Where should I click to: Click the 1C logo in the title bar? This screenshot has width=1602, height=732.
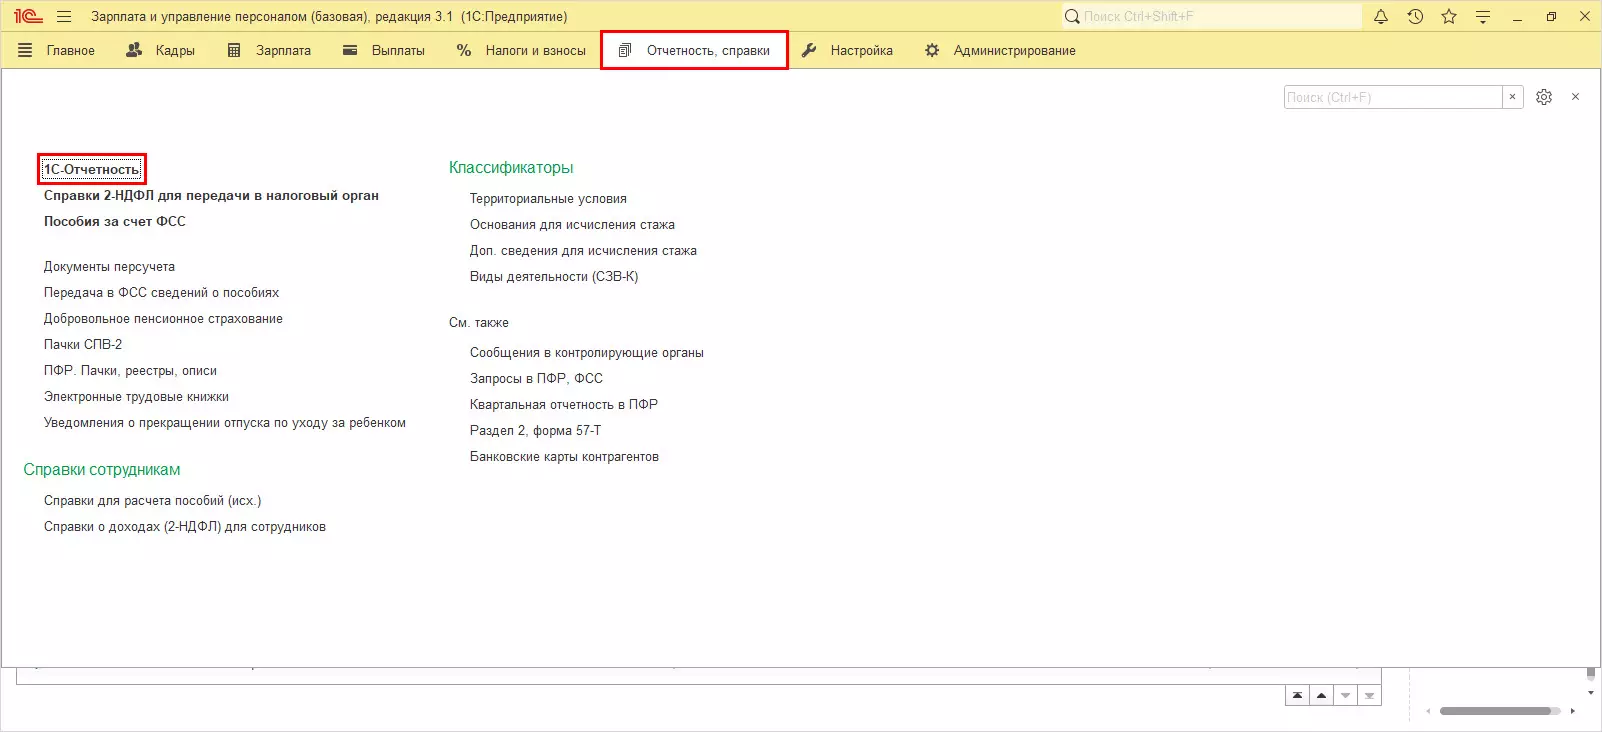click(28, 17)
